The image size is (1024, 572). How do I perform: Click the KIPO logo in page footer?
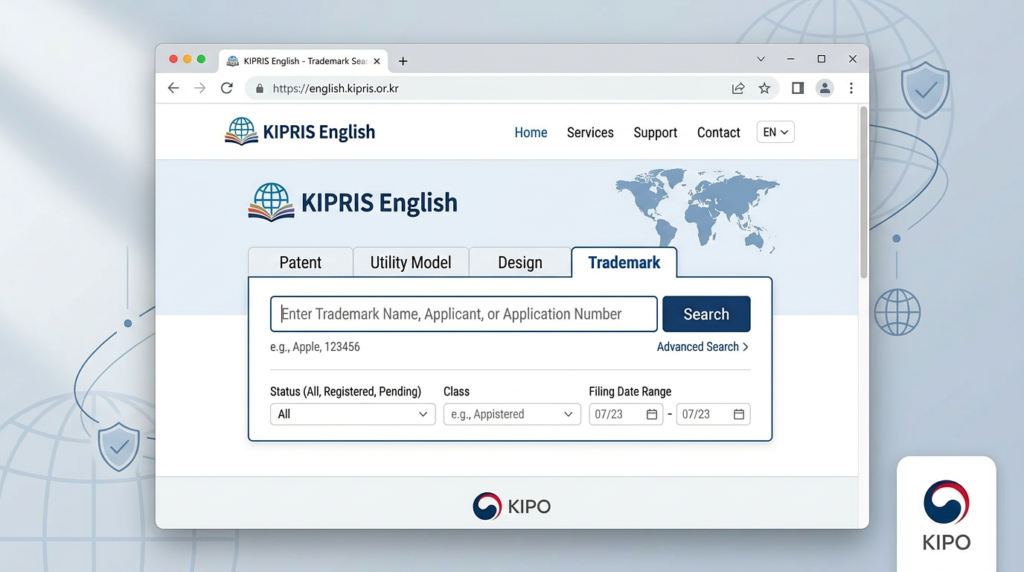click(512, 506)
